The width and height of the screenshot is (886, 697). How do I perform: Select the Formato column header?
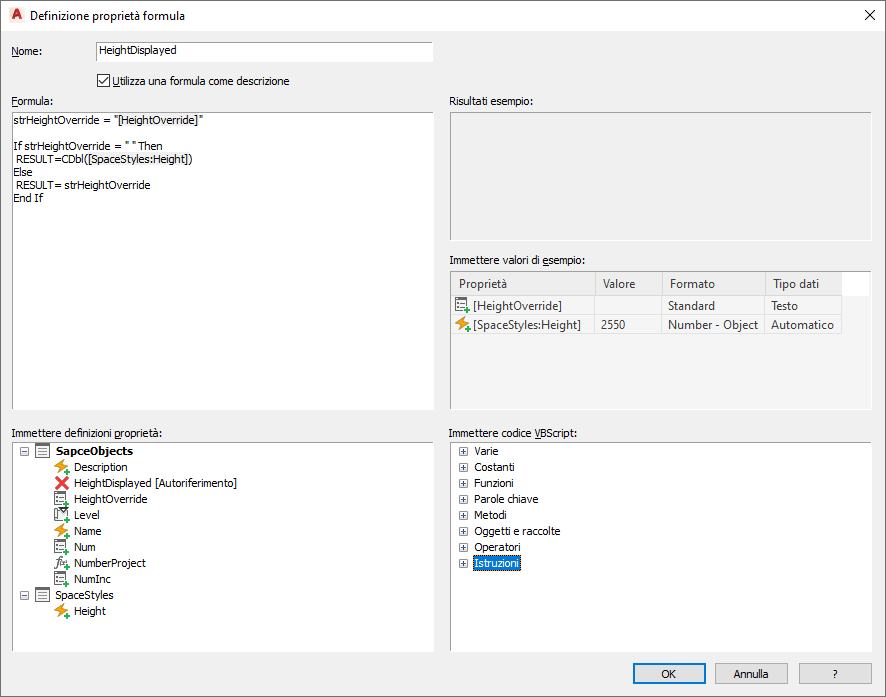point(714,284)
